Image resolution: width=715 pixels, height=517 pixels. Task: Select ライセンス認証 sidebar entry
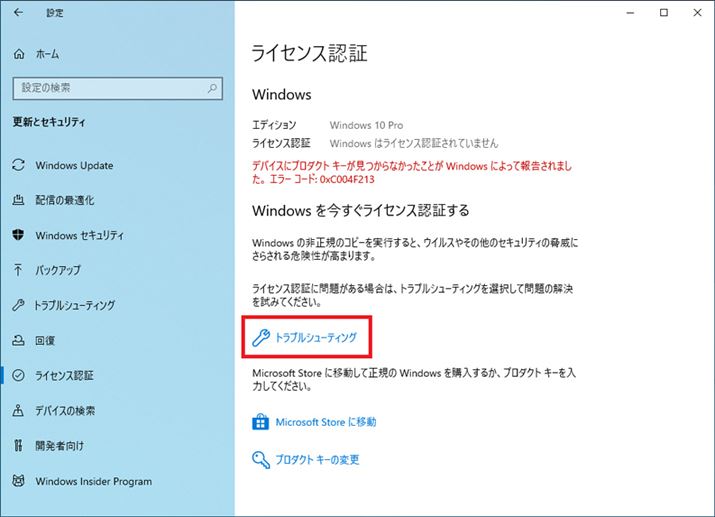click(x=64, y=376)
